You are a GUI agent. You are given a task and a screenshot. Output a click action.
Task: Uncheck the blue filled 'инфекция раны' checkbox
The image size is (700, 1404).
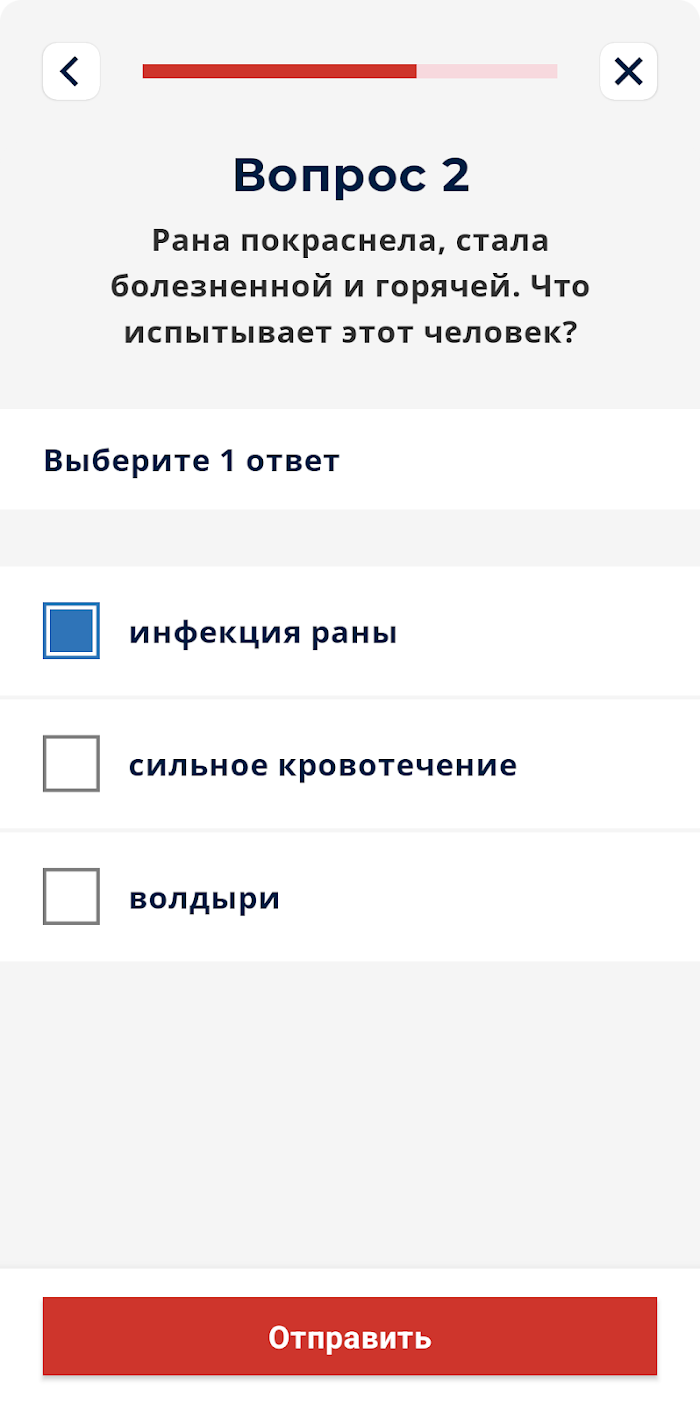tap(71, 631)
